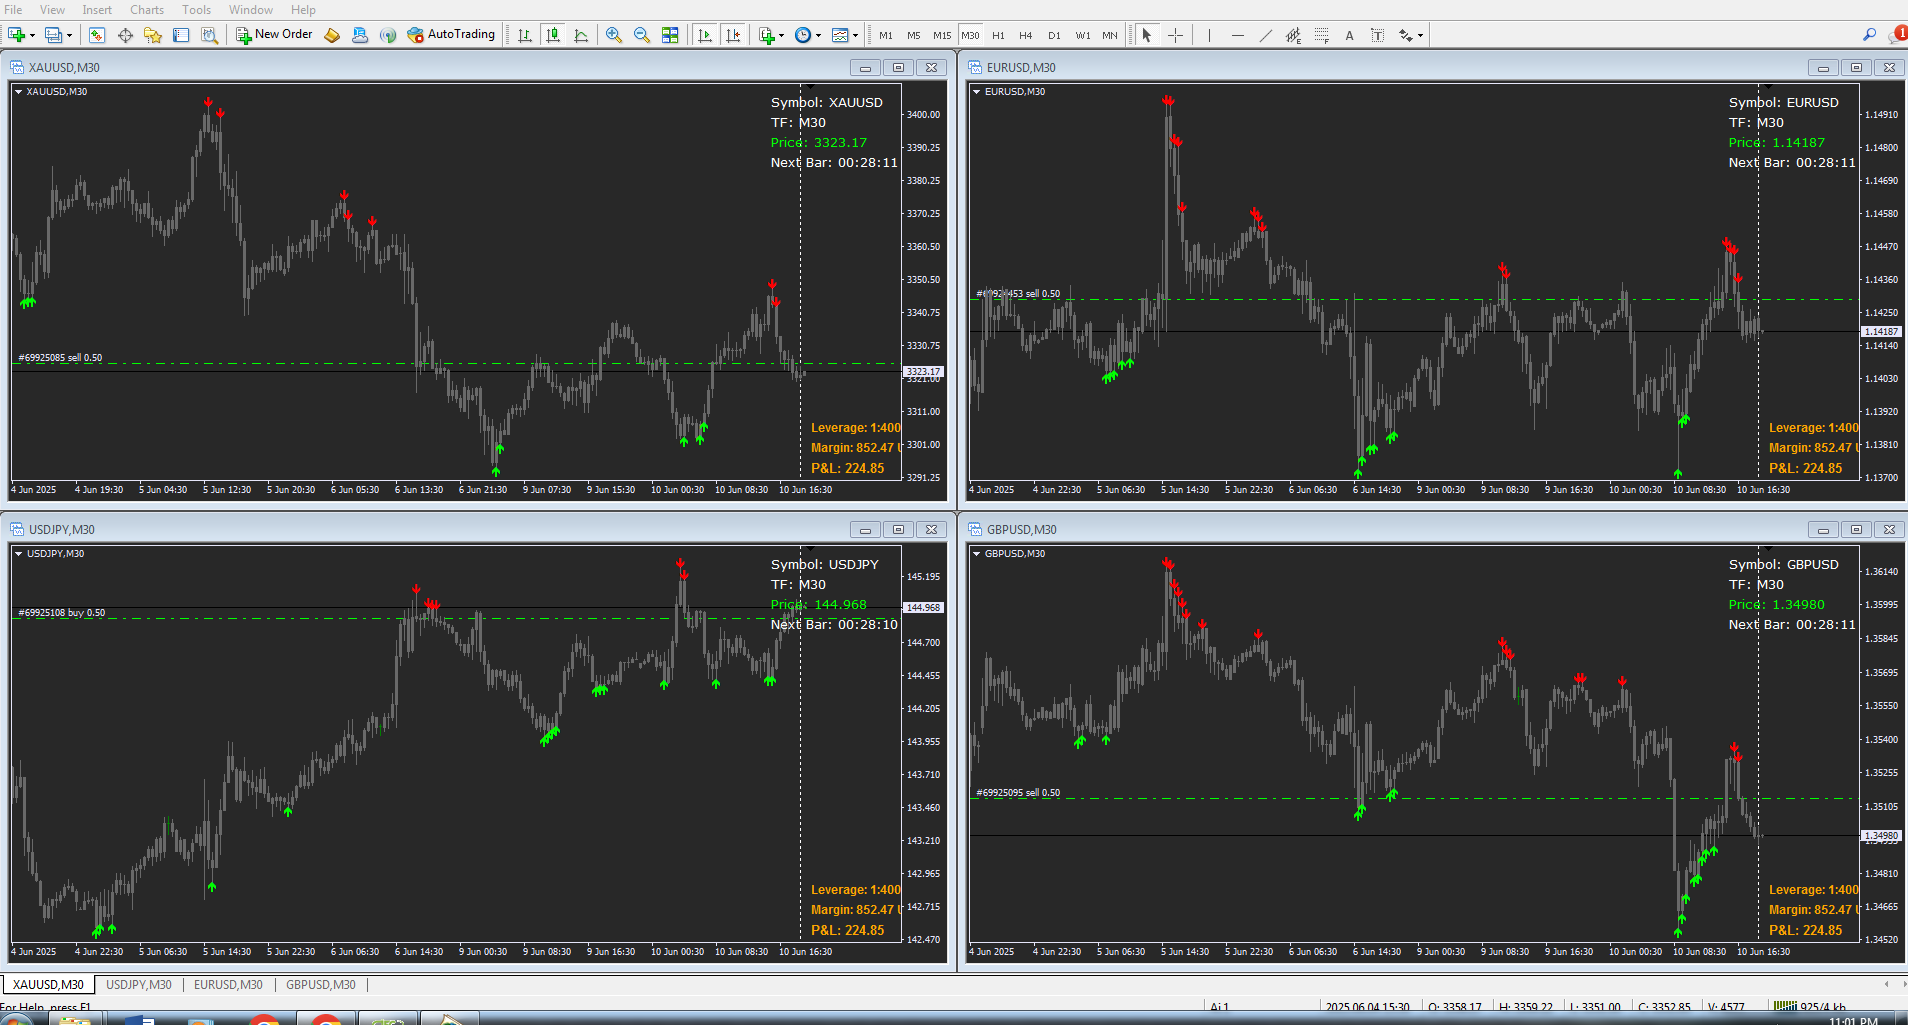Click the triangle beside XAUUSD,M30 chart label
Screen dimensions: 1908x1025
(x=18, y=91)
